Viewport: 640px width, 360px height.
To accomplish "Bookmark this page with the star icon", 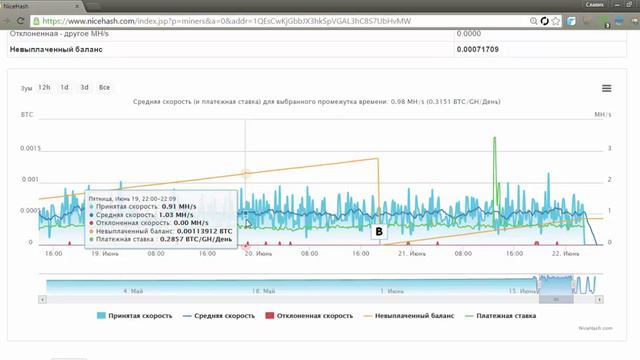I will click(556, 21).
